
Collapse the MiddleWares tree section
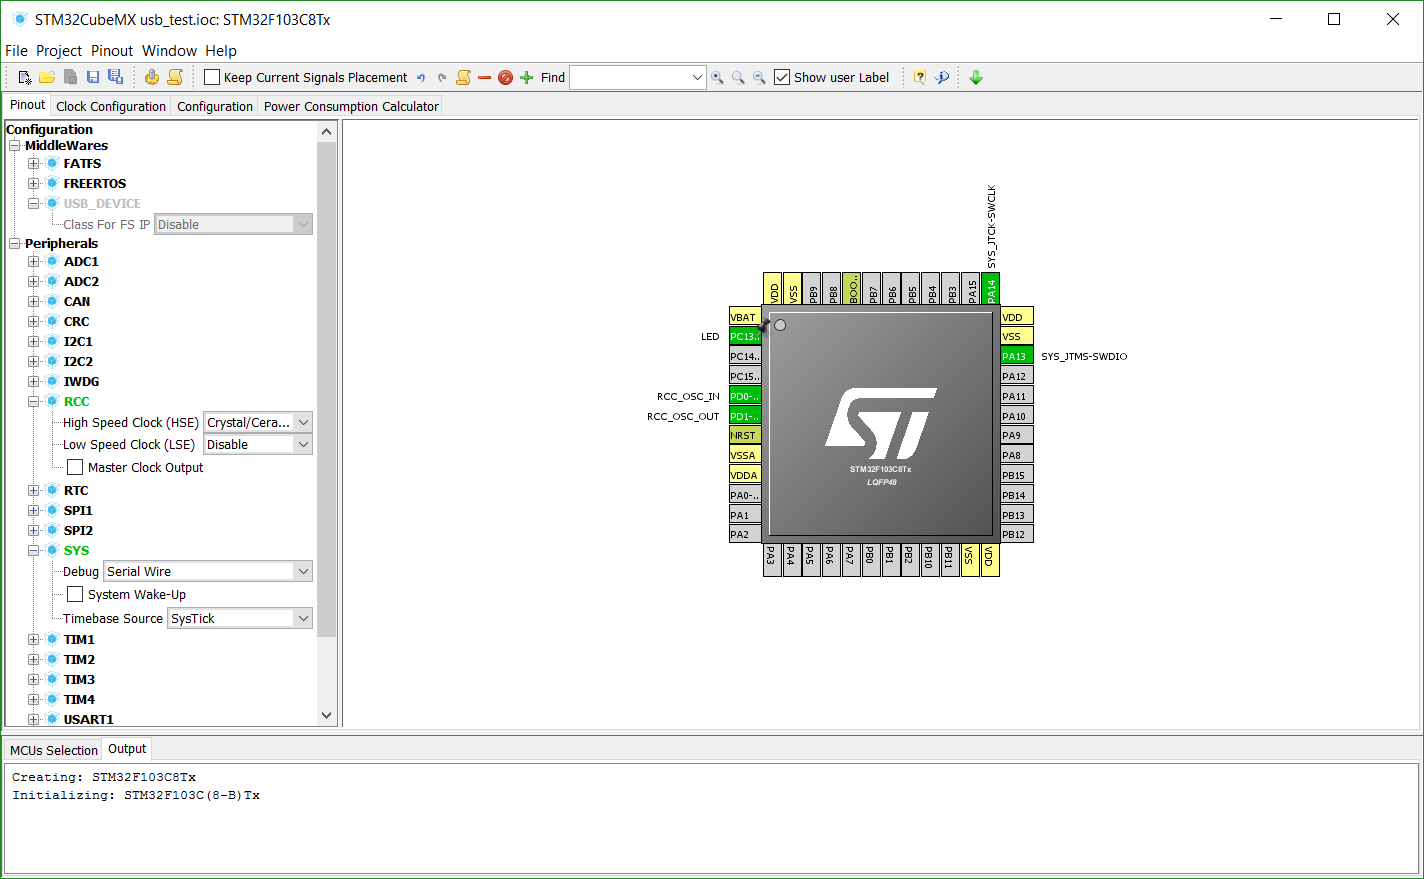pyautogui.click(x=15, y=145)
